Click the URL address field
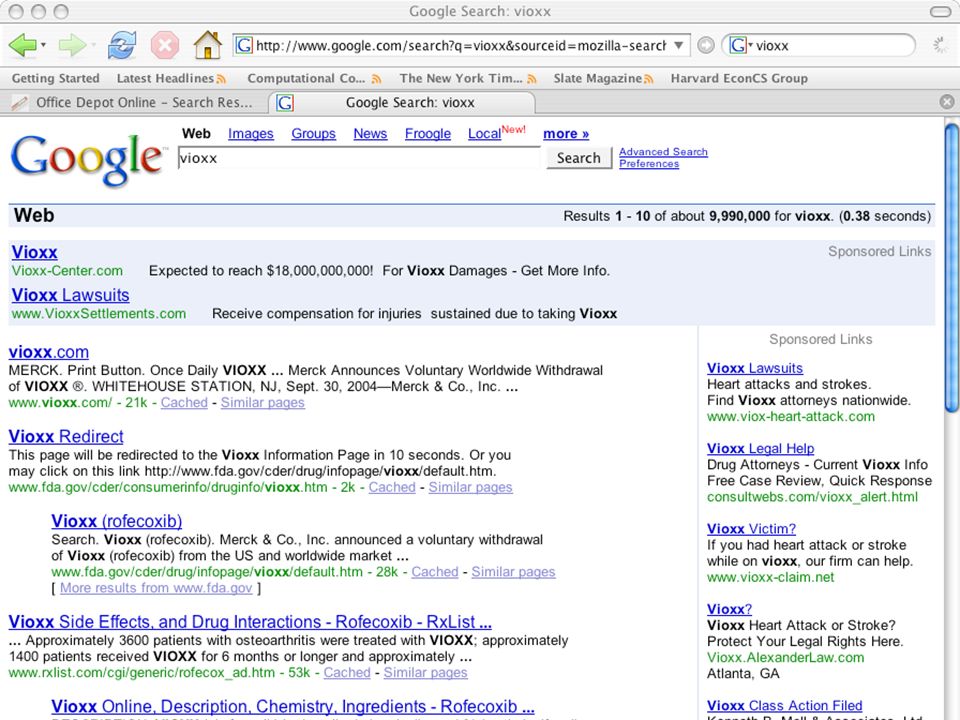 (x=460, y=46)
